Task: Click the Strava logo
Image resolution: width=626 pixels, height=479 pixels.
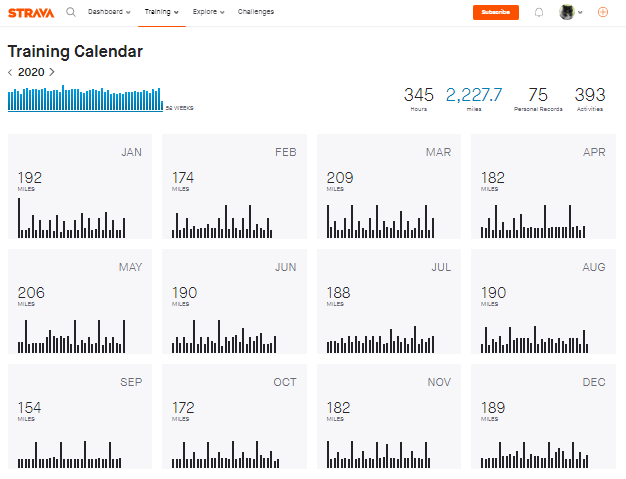Action: pos(31,12)
